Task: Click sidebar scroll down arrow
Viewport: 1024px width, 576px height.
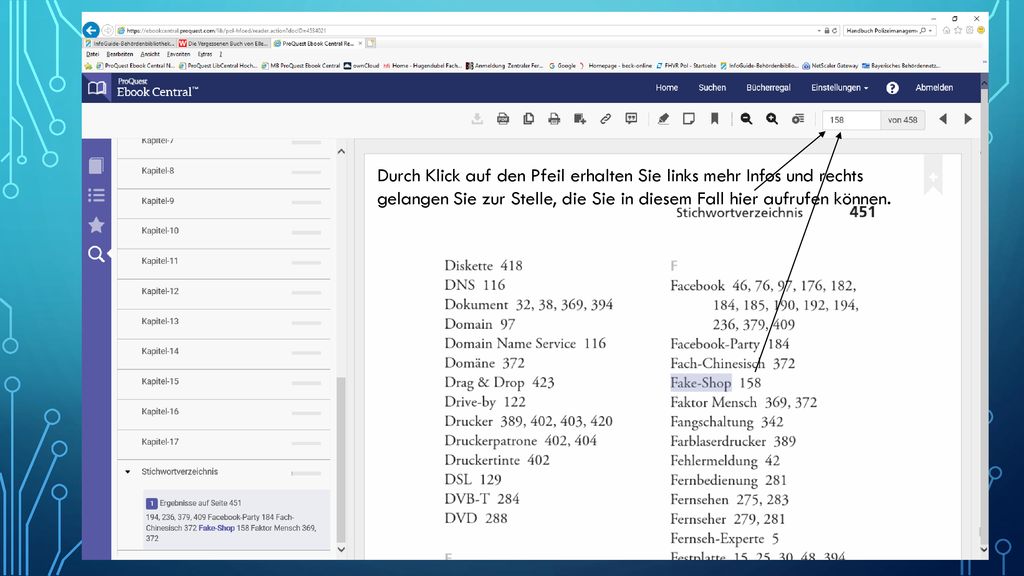Action: [x=341, y=549]
